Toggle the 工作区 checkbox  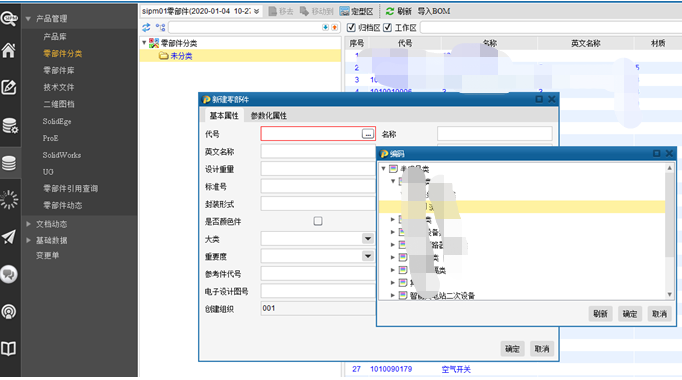coord(388,27)
